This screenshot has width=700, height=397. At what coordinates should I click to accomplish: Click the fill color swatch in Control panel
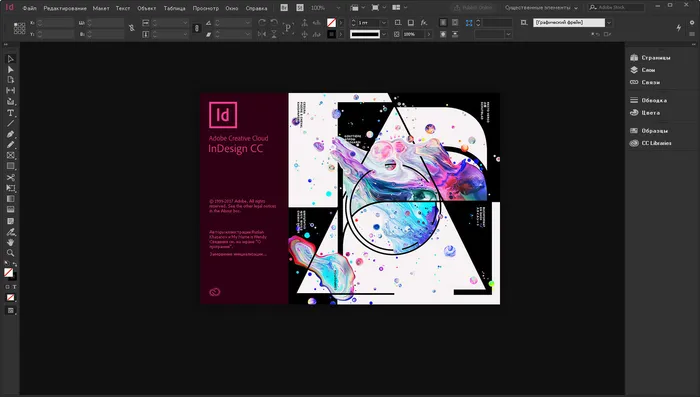coord(331,22)
